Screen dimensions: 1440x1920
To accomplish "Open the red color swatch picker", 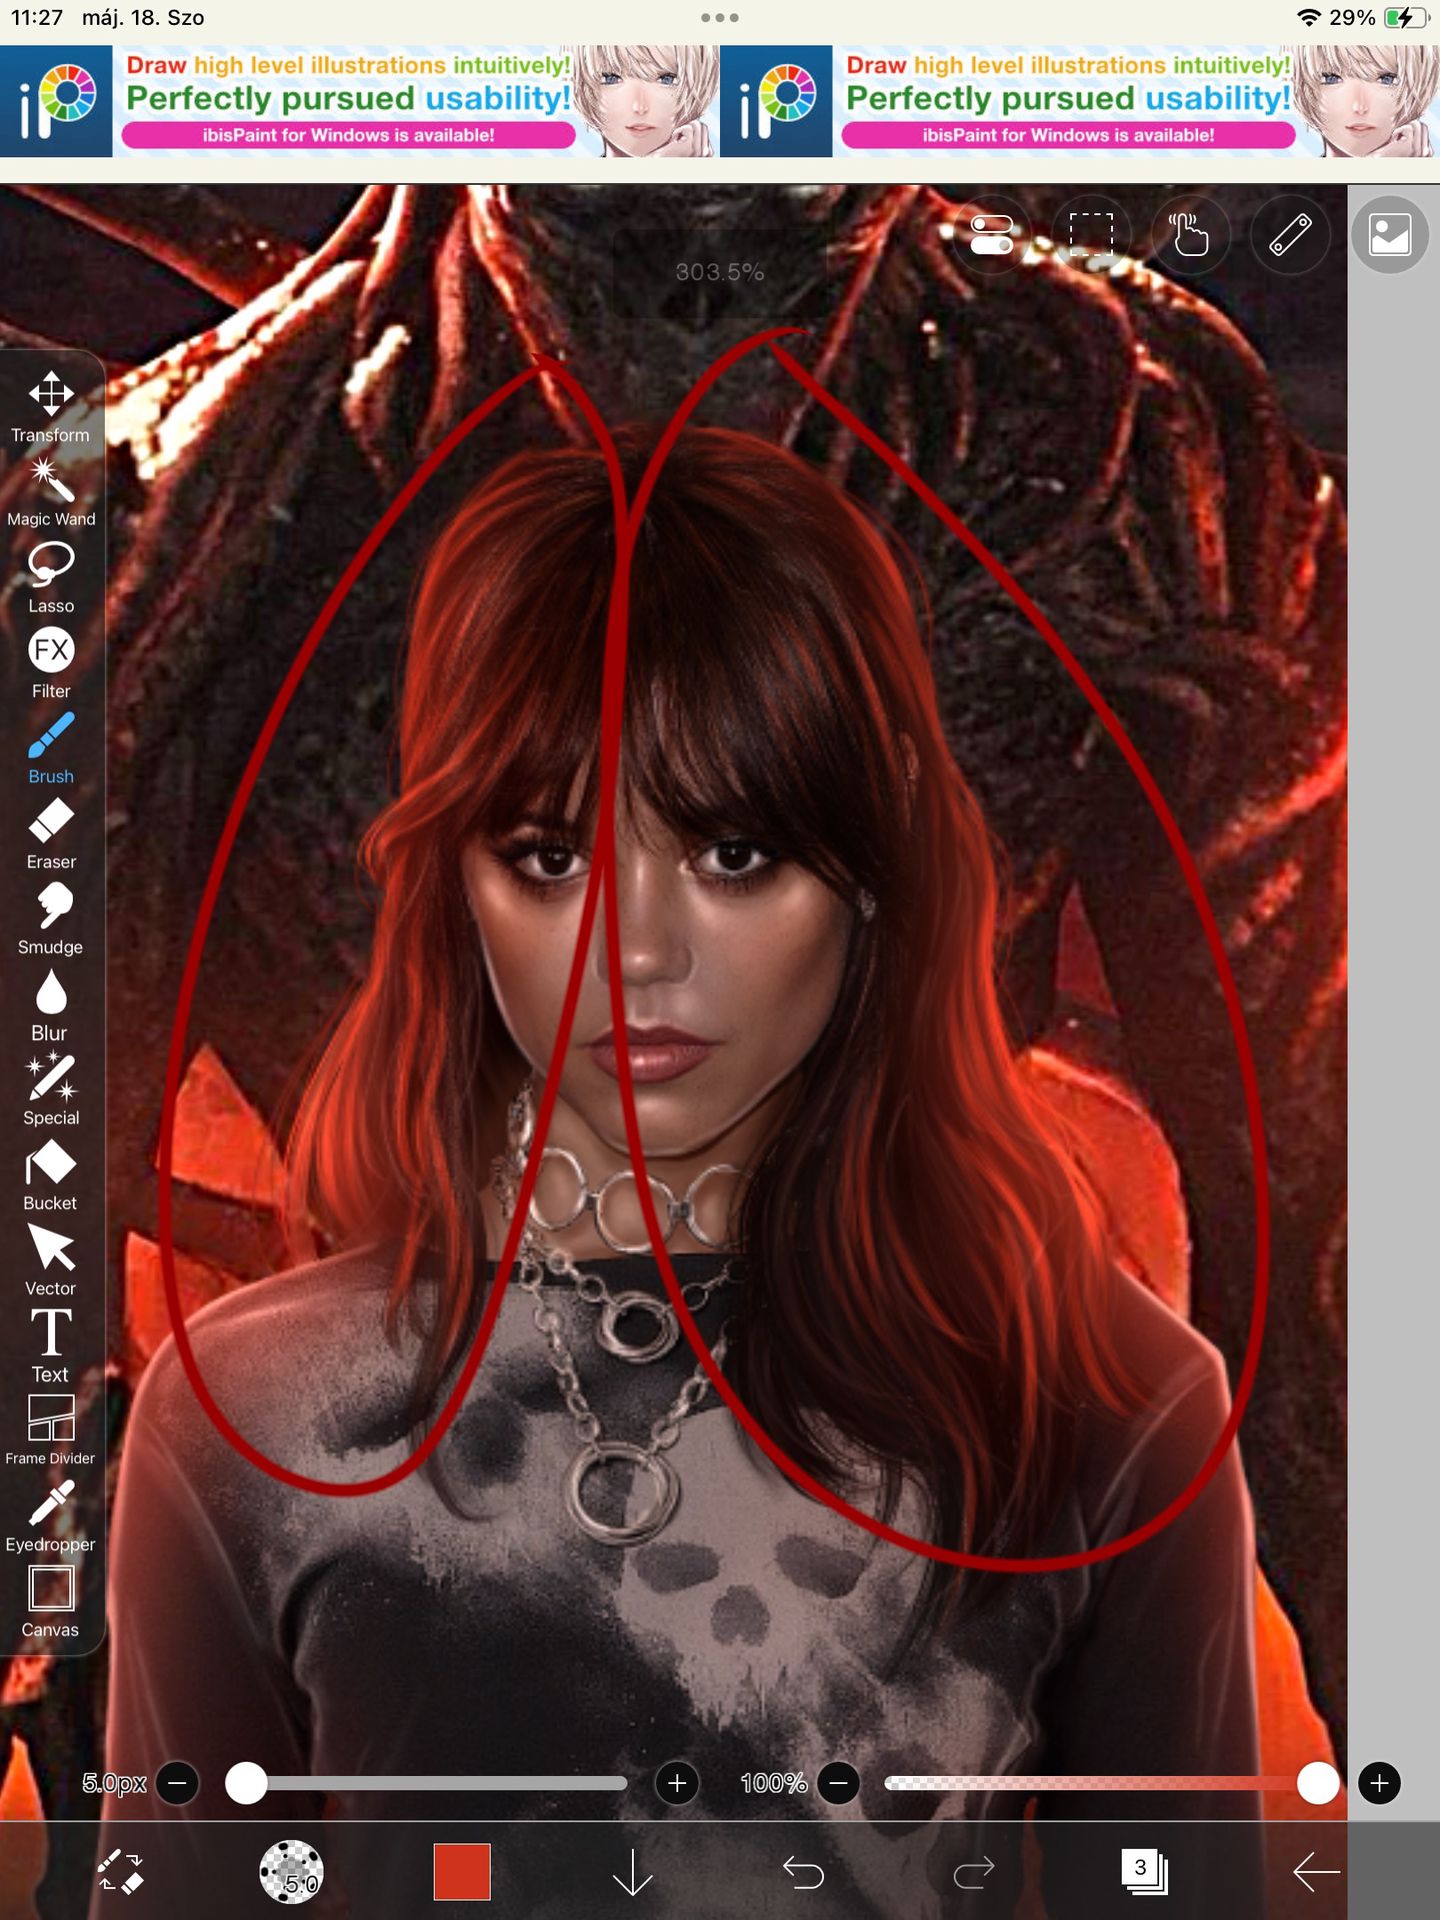I will coord(462,1871).
